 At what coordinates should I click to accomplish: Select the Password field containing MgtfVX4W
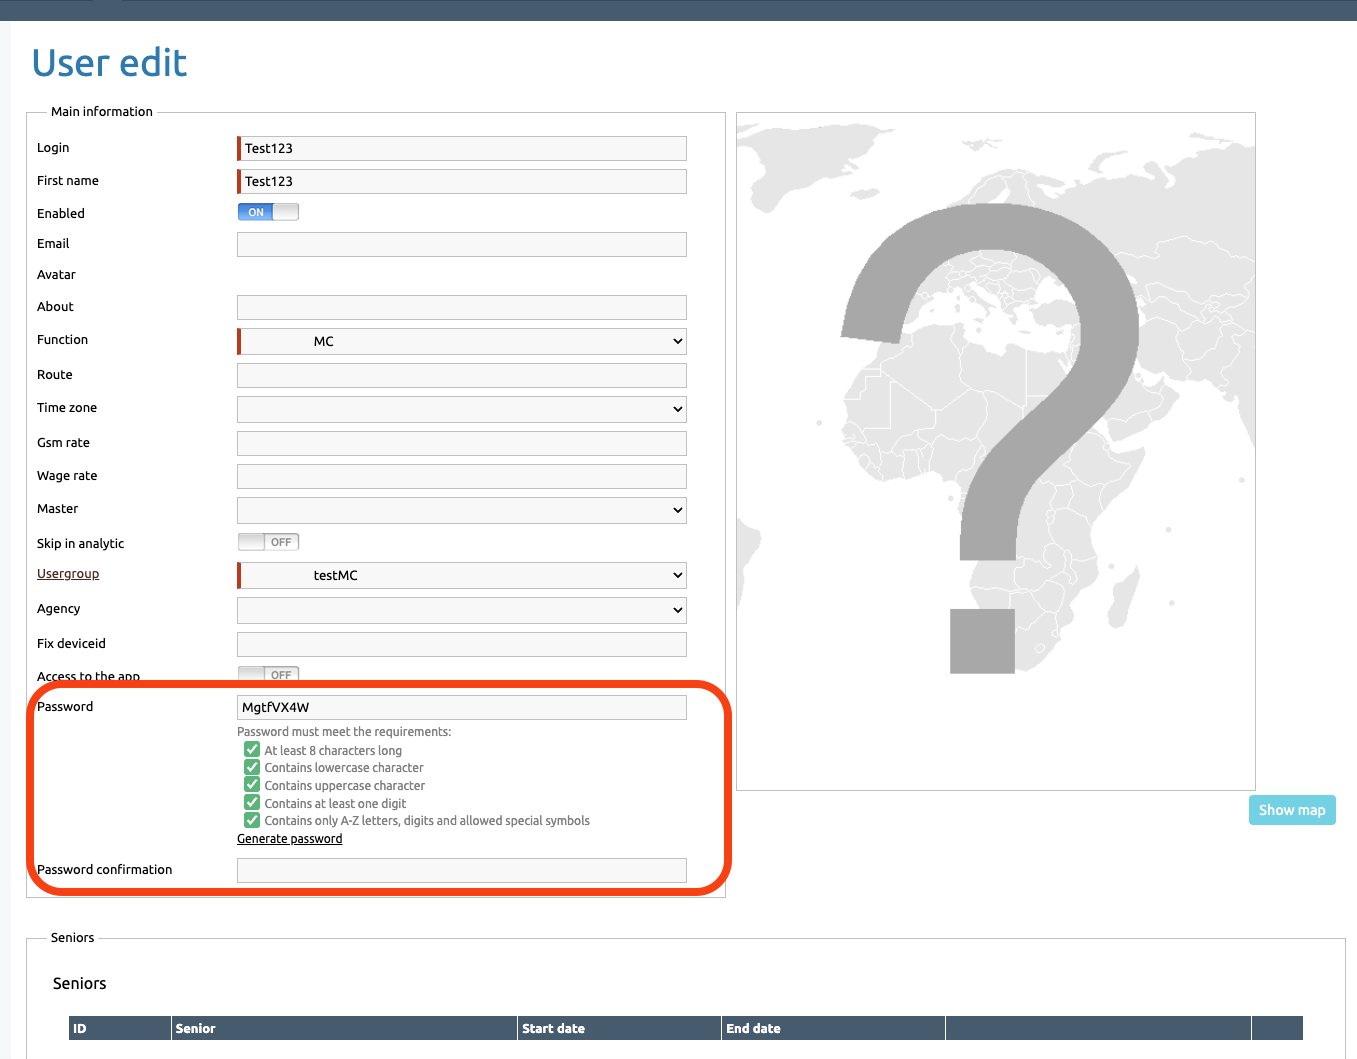(x=462, y=707)
